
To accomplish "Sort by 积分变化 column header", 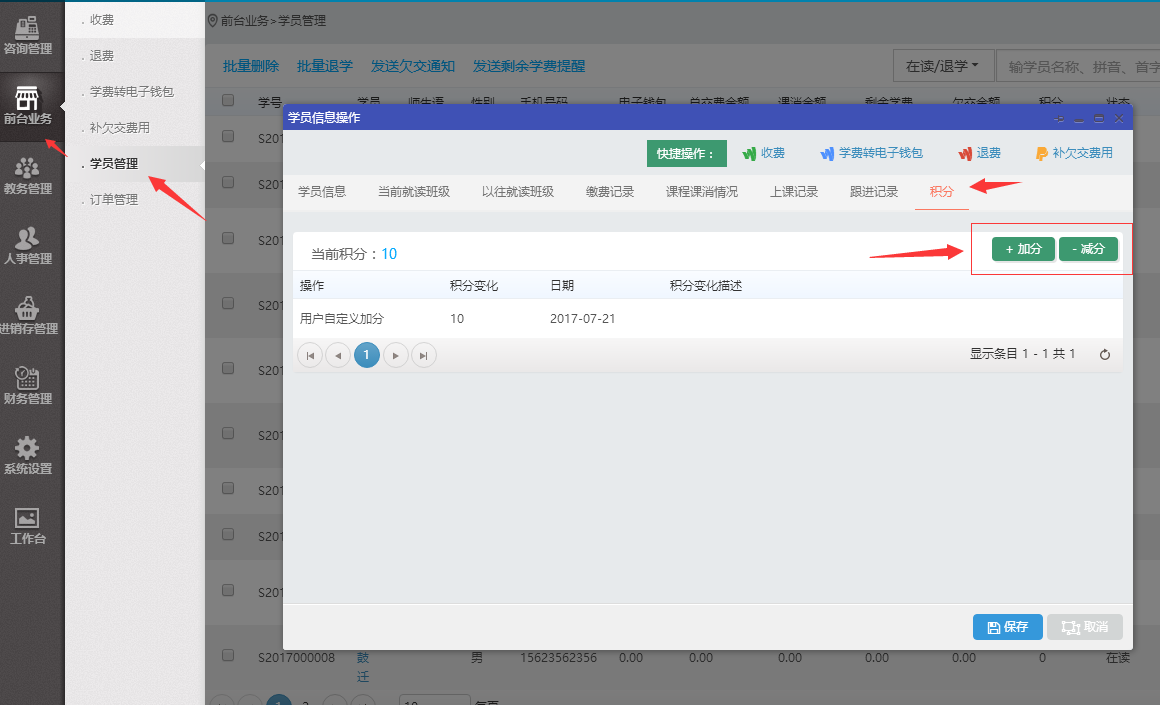I will pyautogui.click(x=473, y=286).
